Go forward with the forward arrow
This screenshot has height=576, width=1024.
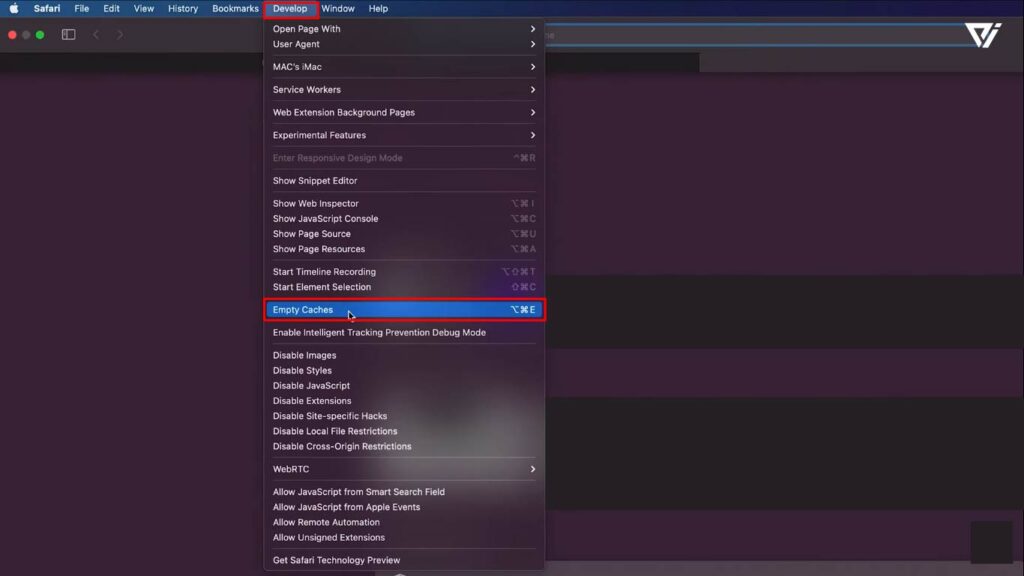[120, 35]
